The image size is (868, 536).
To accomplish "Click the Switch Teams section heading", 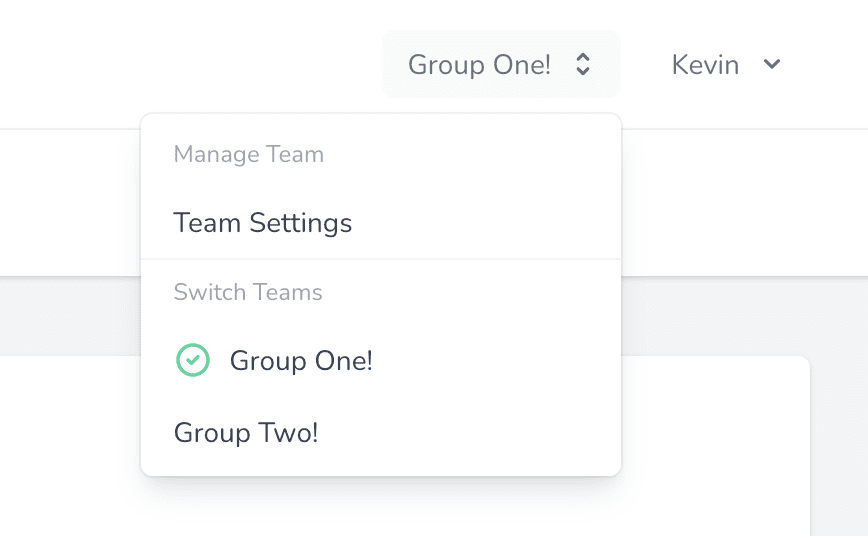I will pos(248,292).
